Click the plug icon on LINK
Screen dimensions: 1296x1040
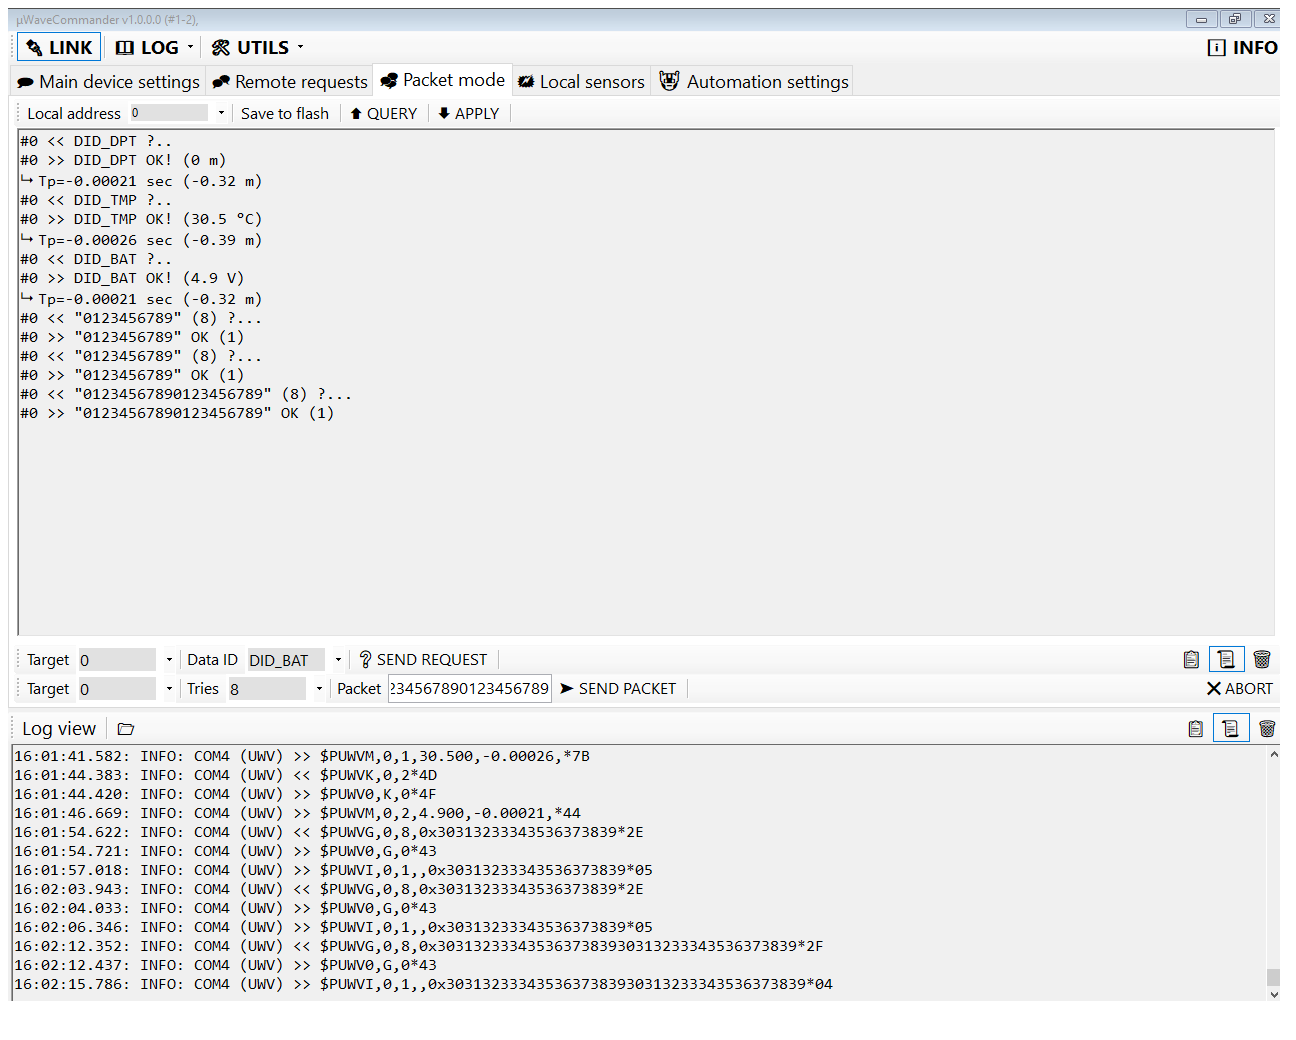click(34, 47)
